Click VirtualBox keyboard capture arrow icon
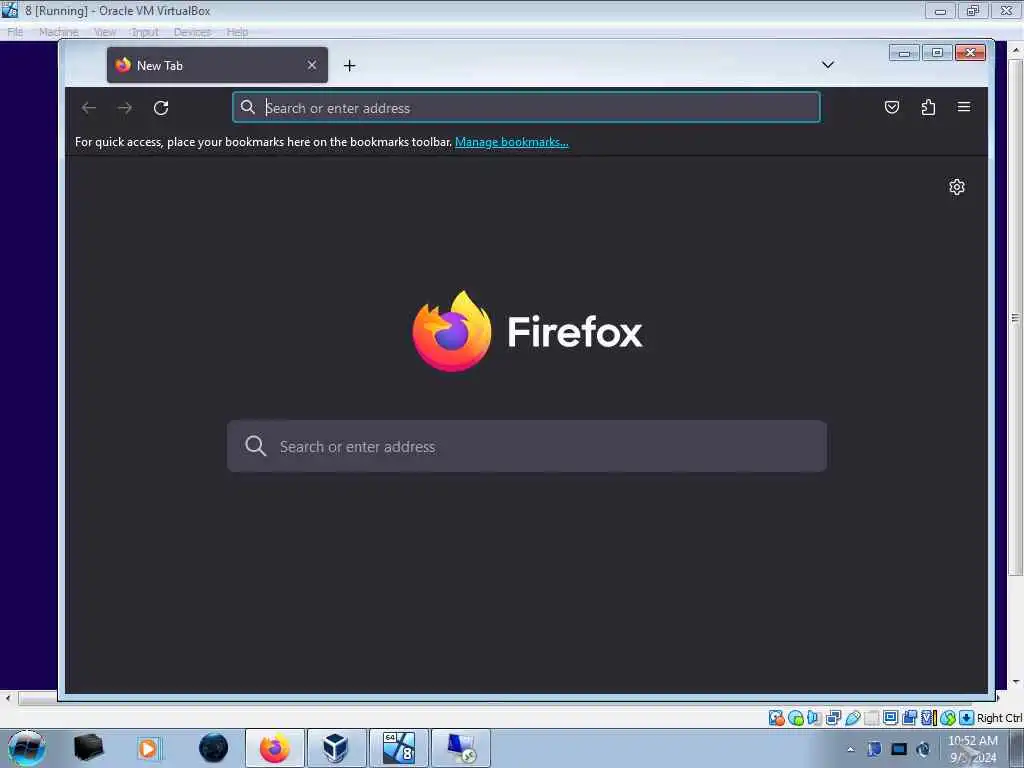The image size is (1024, 768). pyautogui.click(x=967, y=718)
